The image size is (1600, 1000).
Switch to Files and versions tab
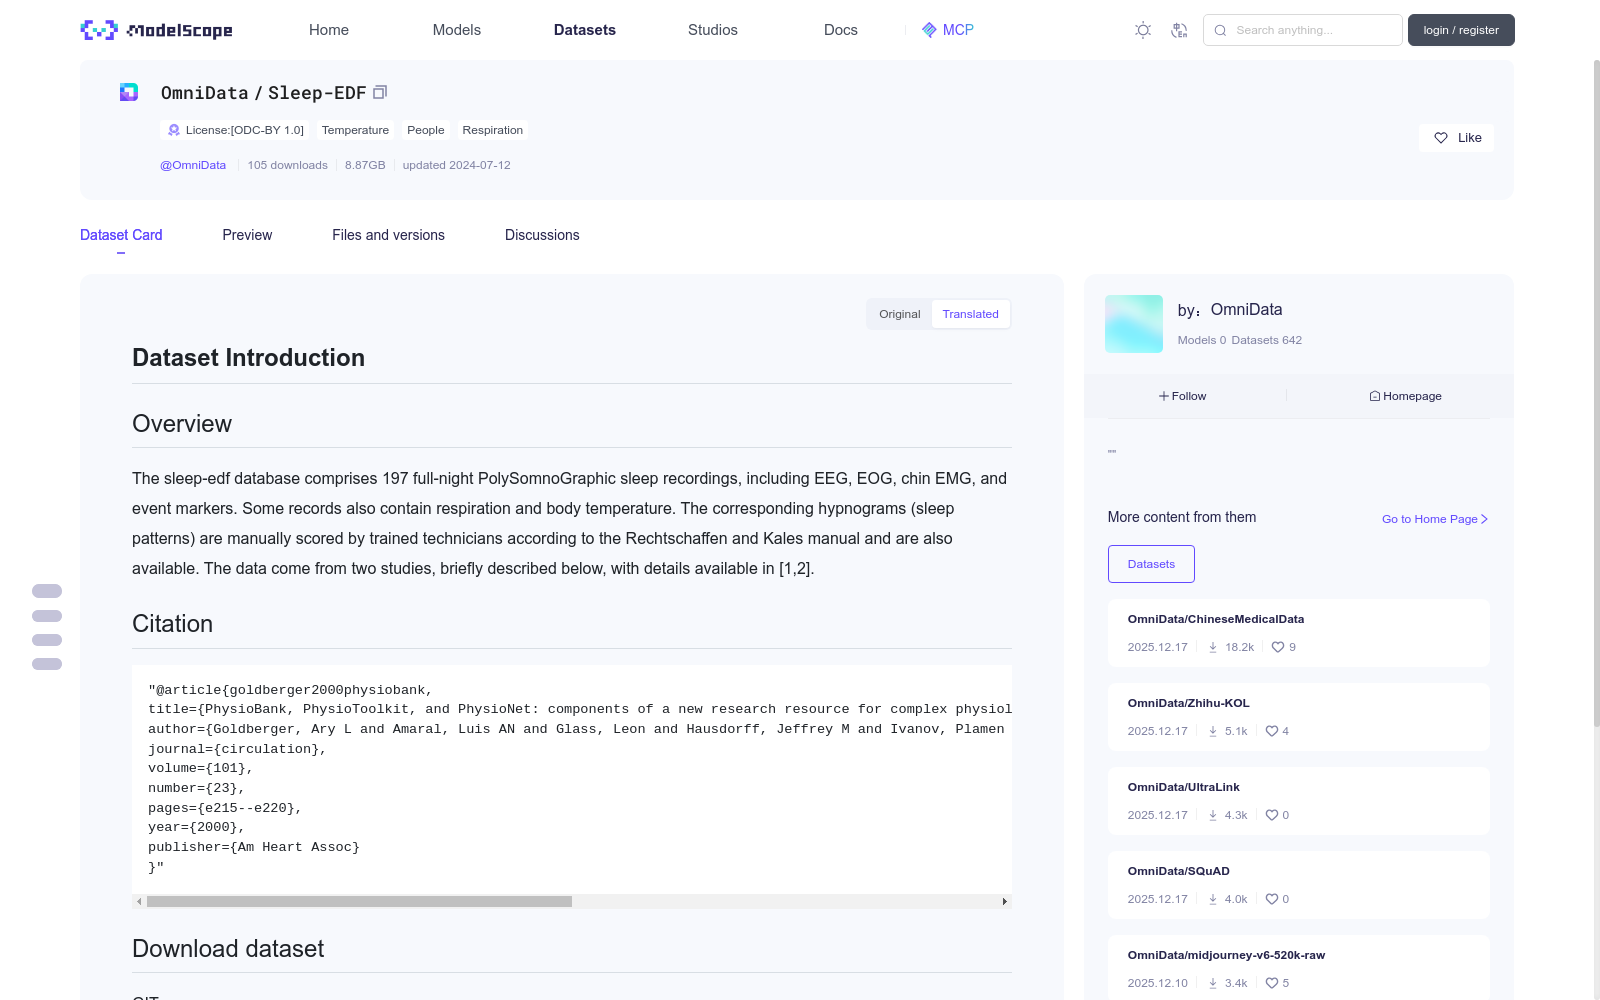[x=388, y=235]
